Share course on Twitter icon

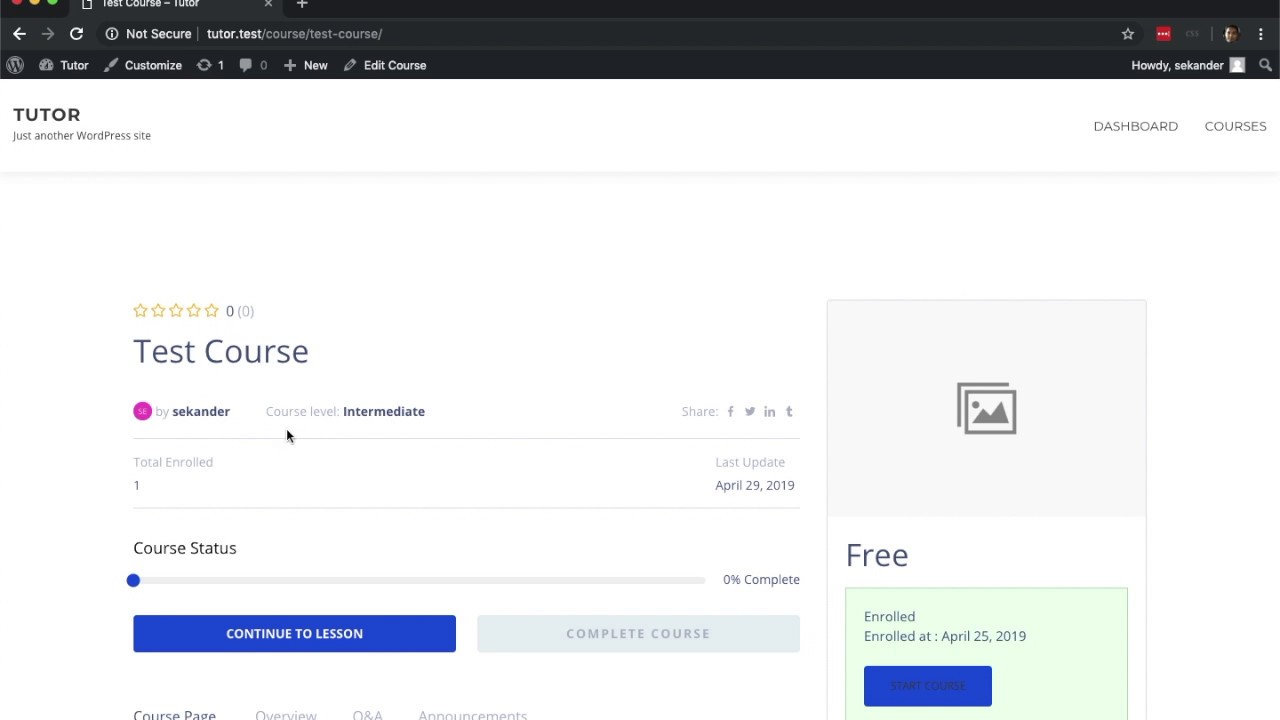749,411
